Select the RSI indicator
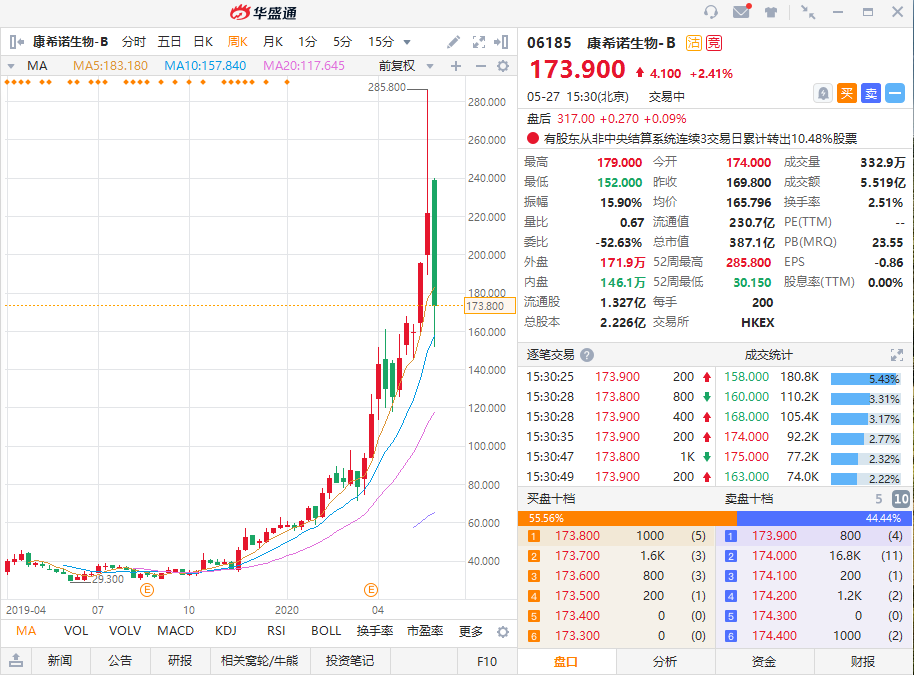This screenshot has width=914, height=675. [276, 631]
